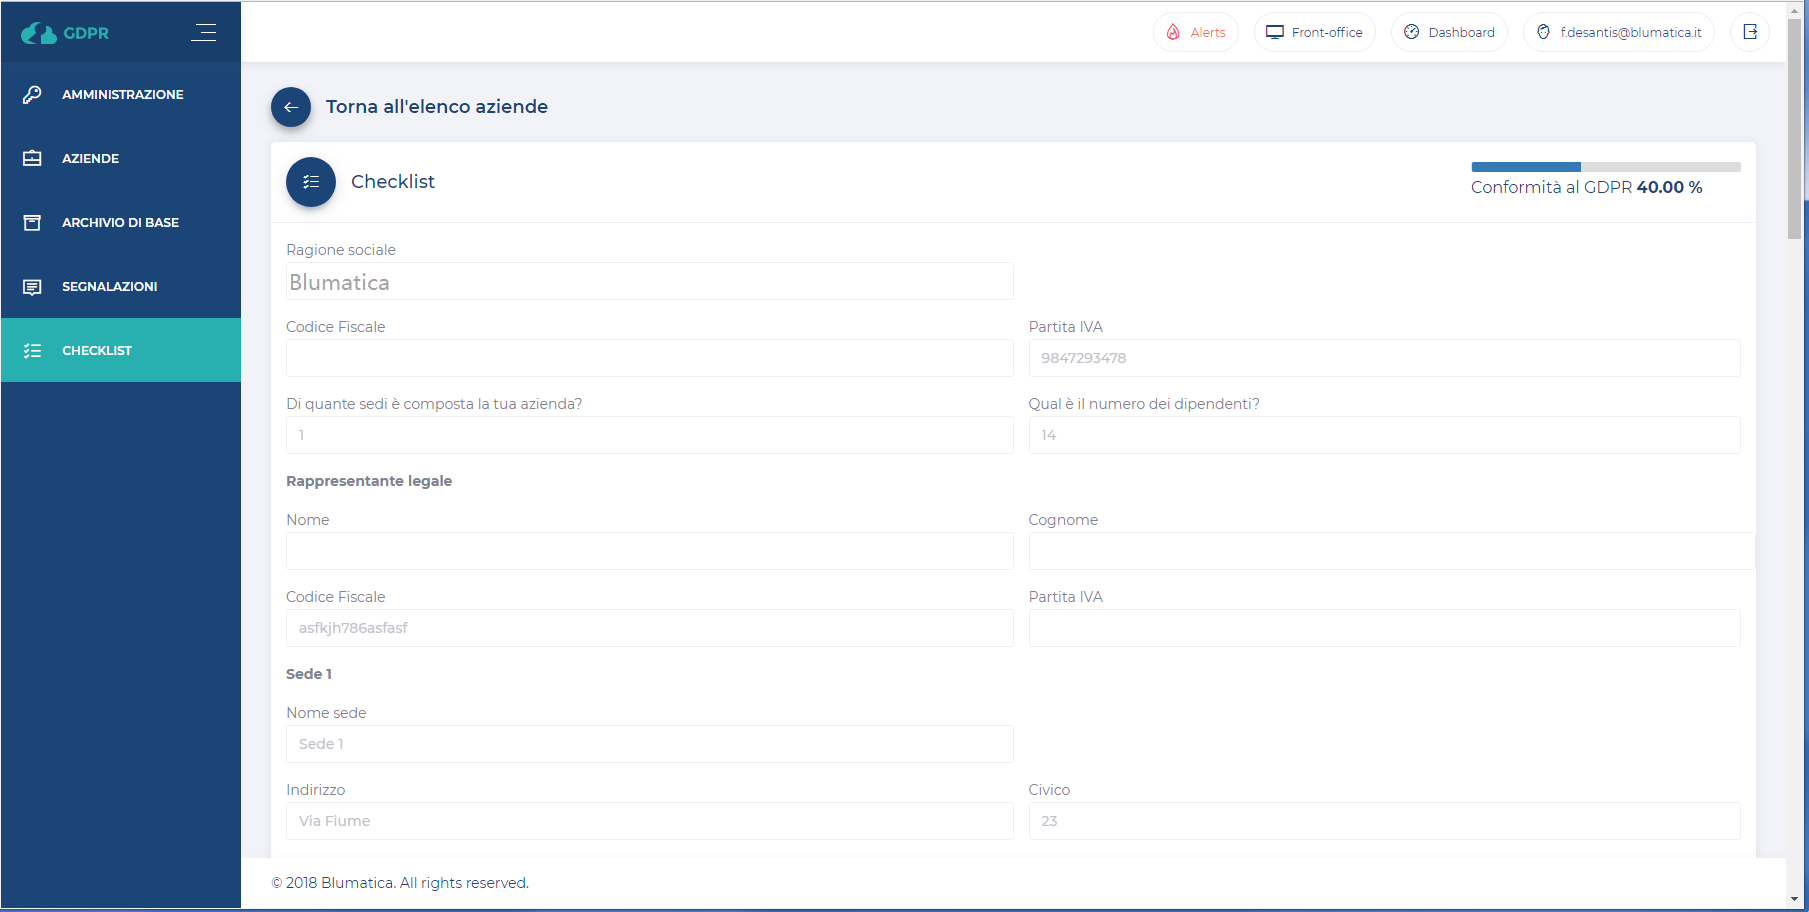Screen dimensions: 1809x912
Task: Click the Partita IVA field showing 9847293478
Action: pos(1384,358)
